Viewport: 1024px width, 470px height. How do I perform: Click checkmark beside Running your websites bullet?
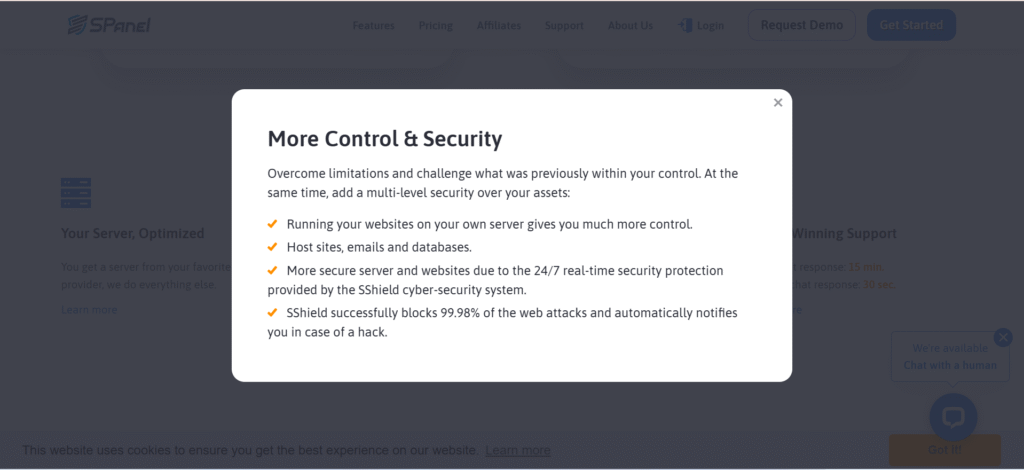click(x=272, y=224)
